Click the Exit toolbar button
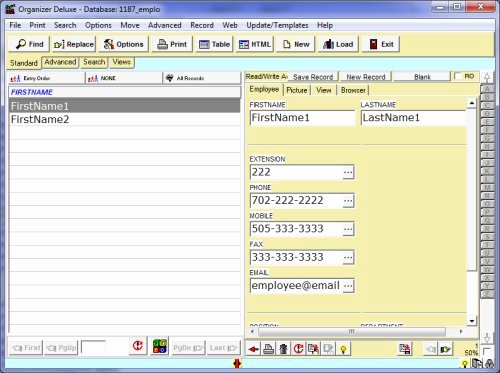Viewport: 500px width, 373px height. pyautogui.click(x=381, y=44)
